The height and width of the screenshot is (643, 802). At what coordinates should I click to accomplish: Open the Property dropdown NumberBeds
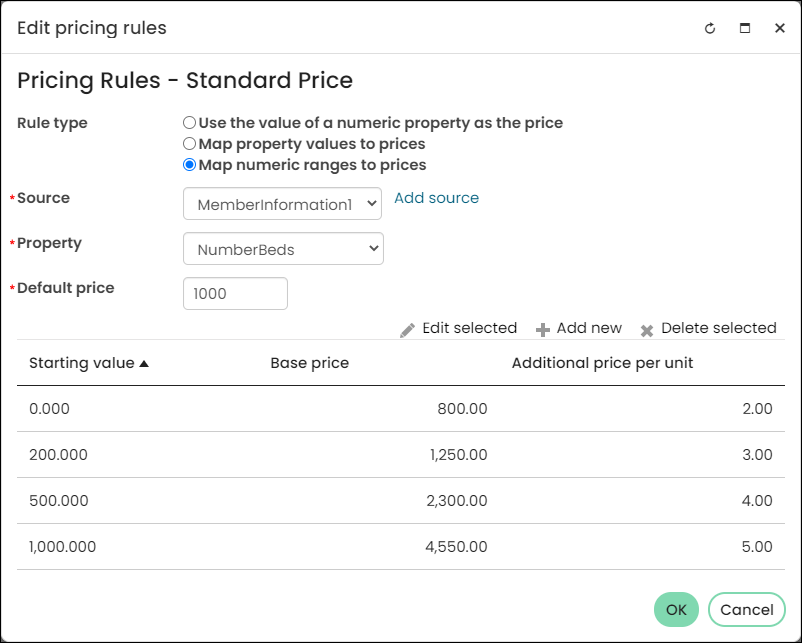pyautogui.click(x=283, y=249)
